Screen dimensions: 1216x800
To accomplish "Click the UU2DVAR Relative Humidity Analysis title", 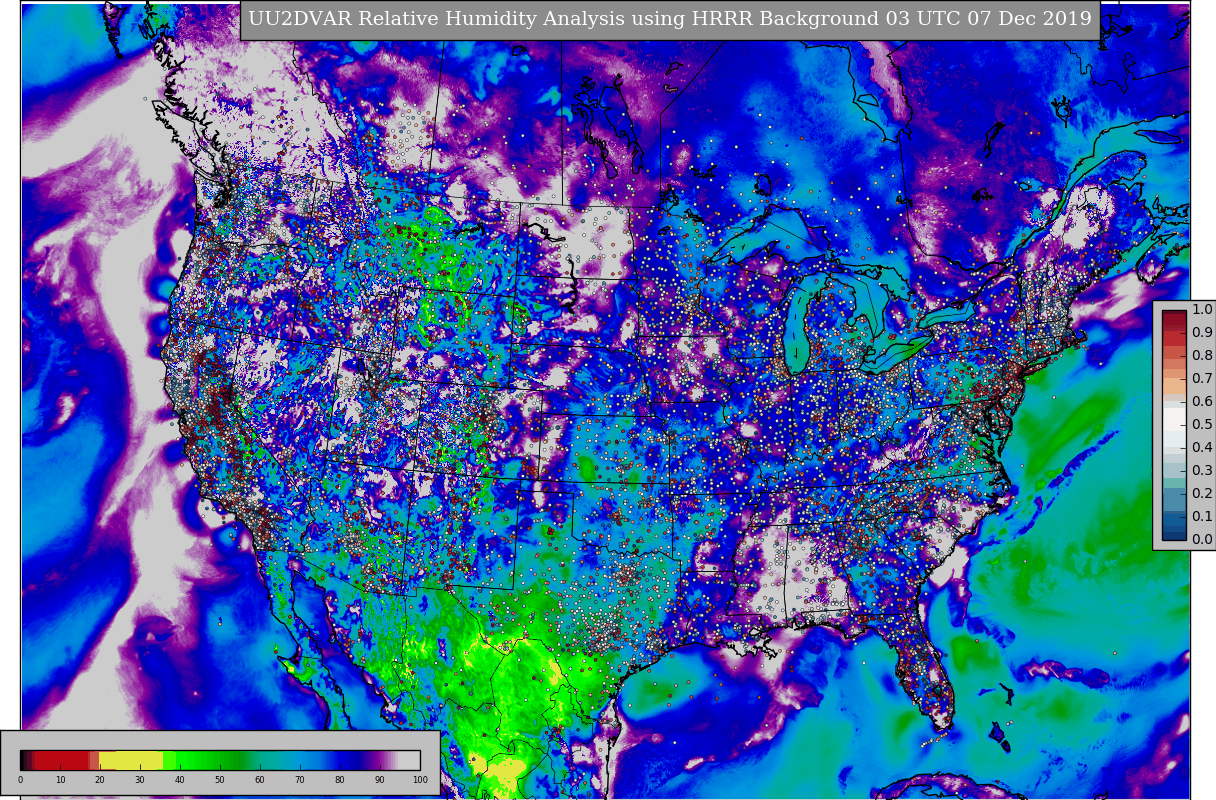I will point(670,19).
